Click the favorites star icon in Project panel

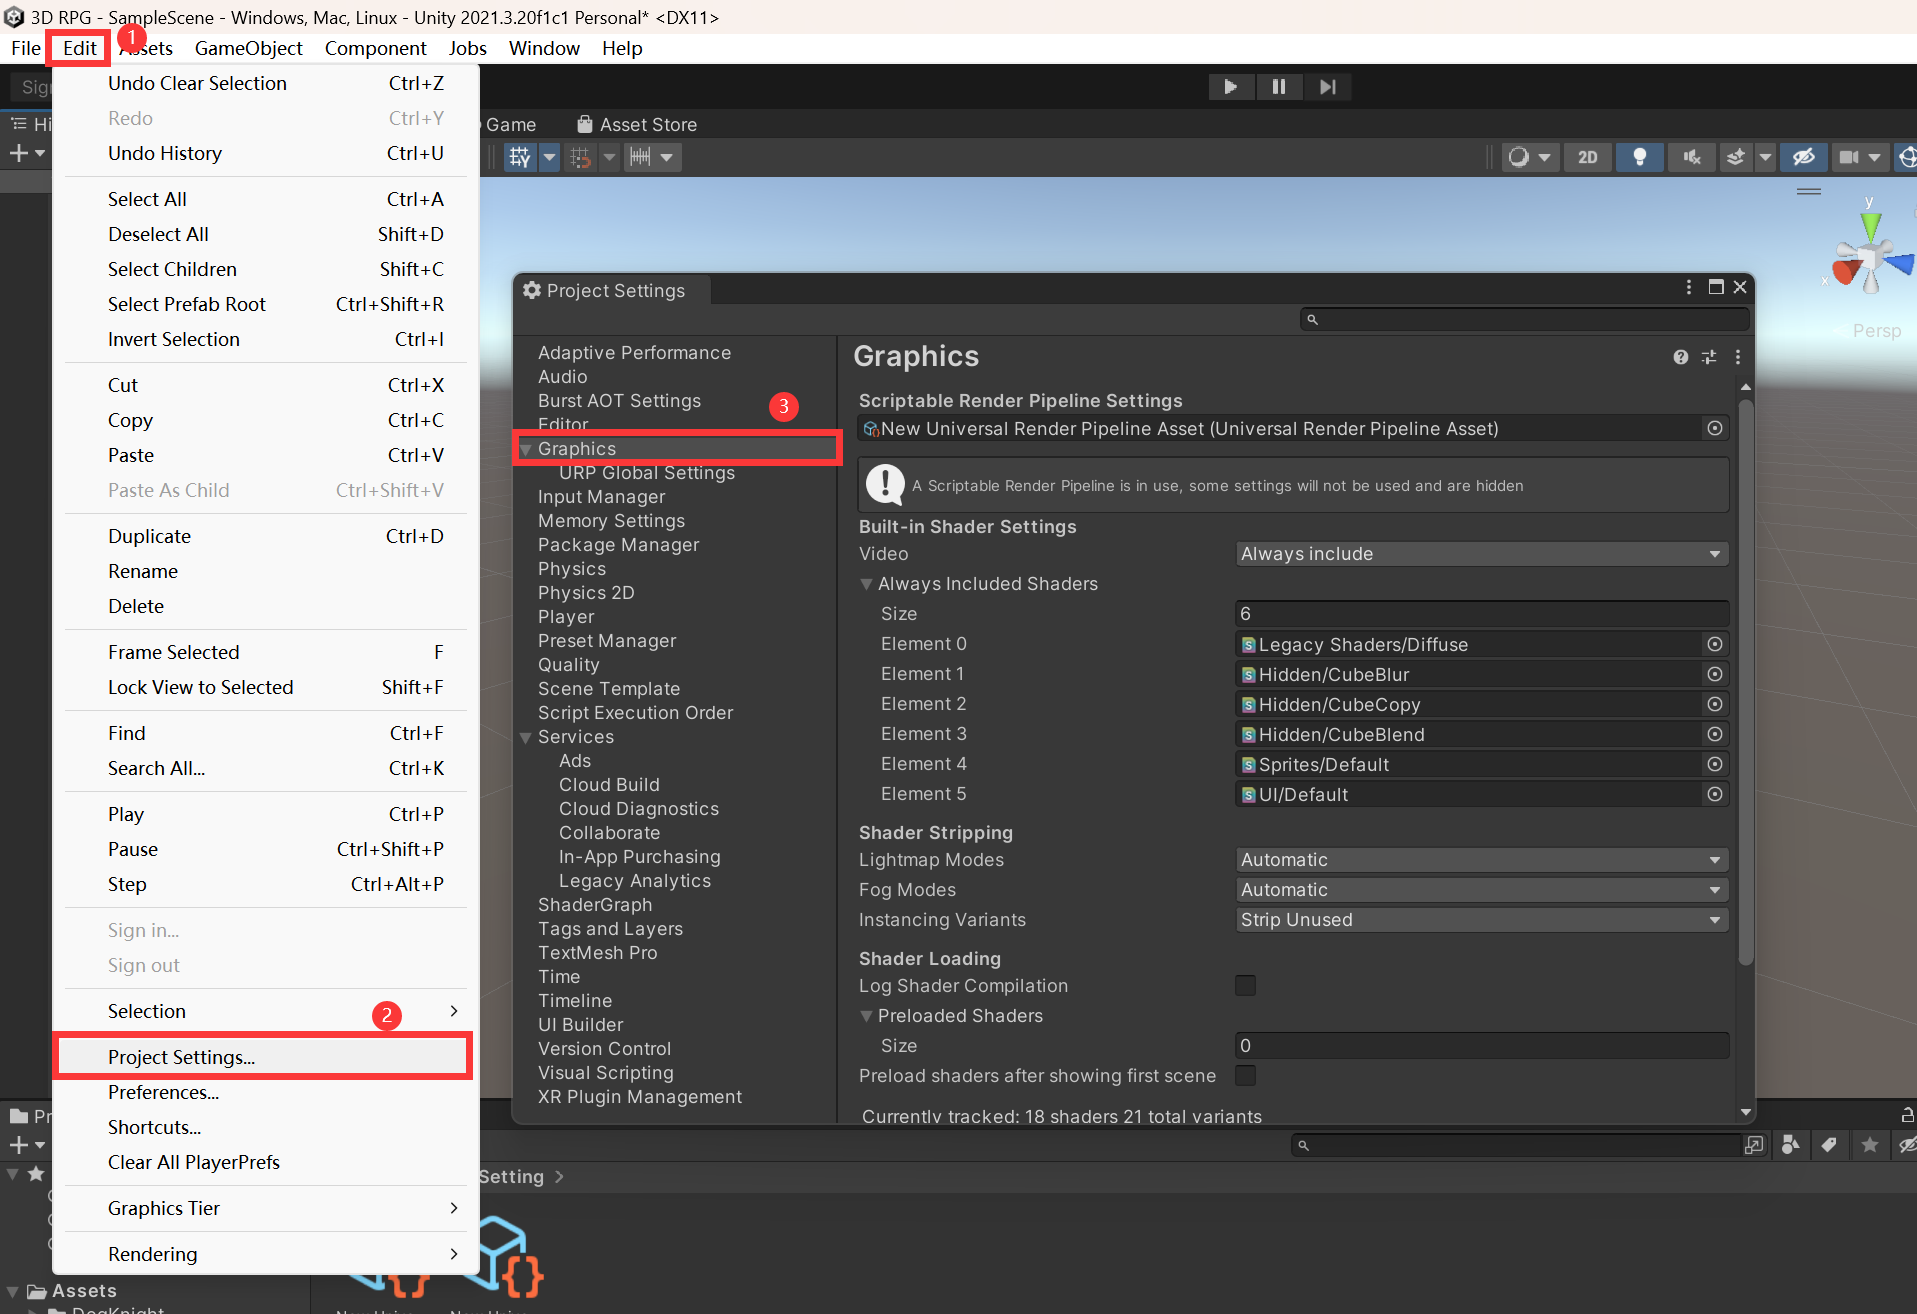tap(1870, 1145)
